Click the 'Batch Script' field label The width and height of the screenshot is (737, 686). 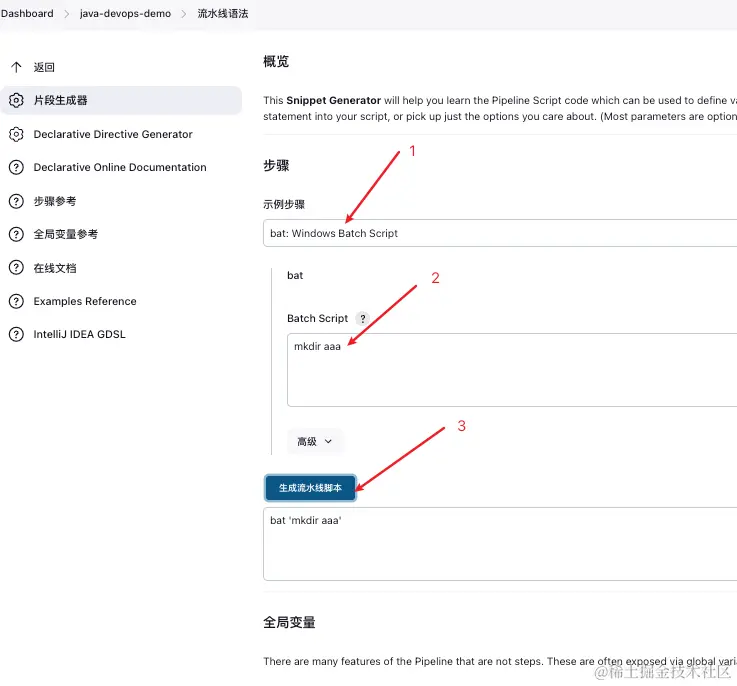click(318, 318)
